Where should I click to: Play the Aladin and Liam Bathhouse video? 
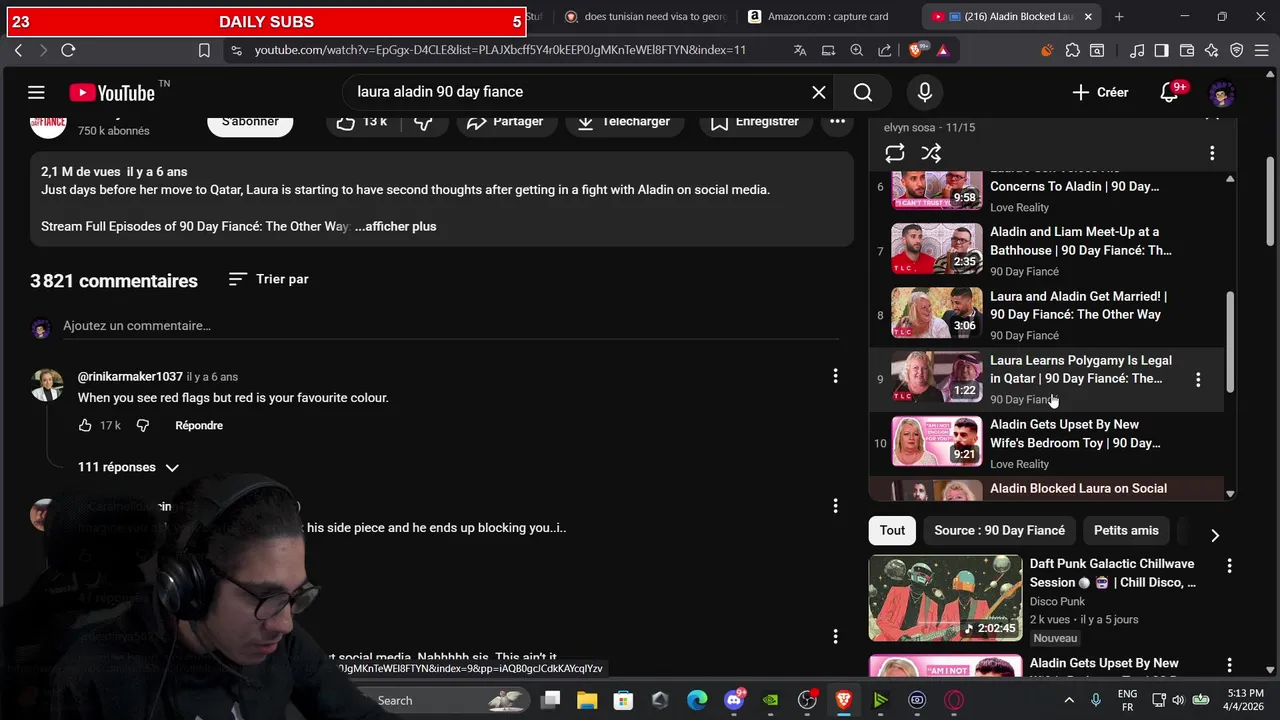coord(1046,250)
